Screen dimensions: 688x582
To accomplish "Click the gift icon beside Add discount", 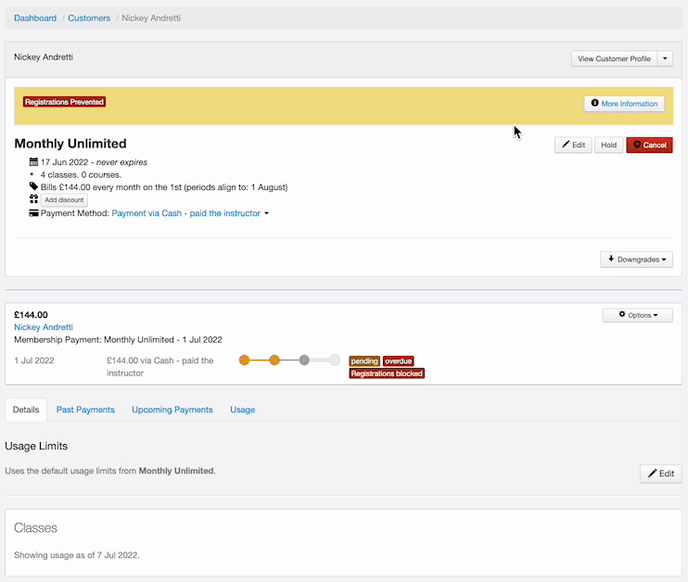I will point(33,199).
